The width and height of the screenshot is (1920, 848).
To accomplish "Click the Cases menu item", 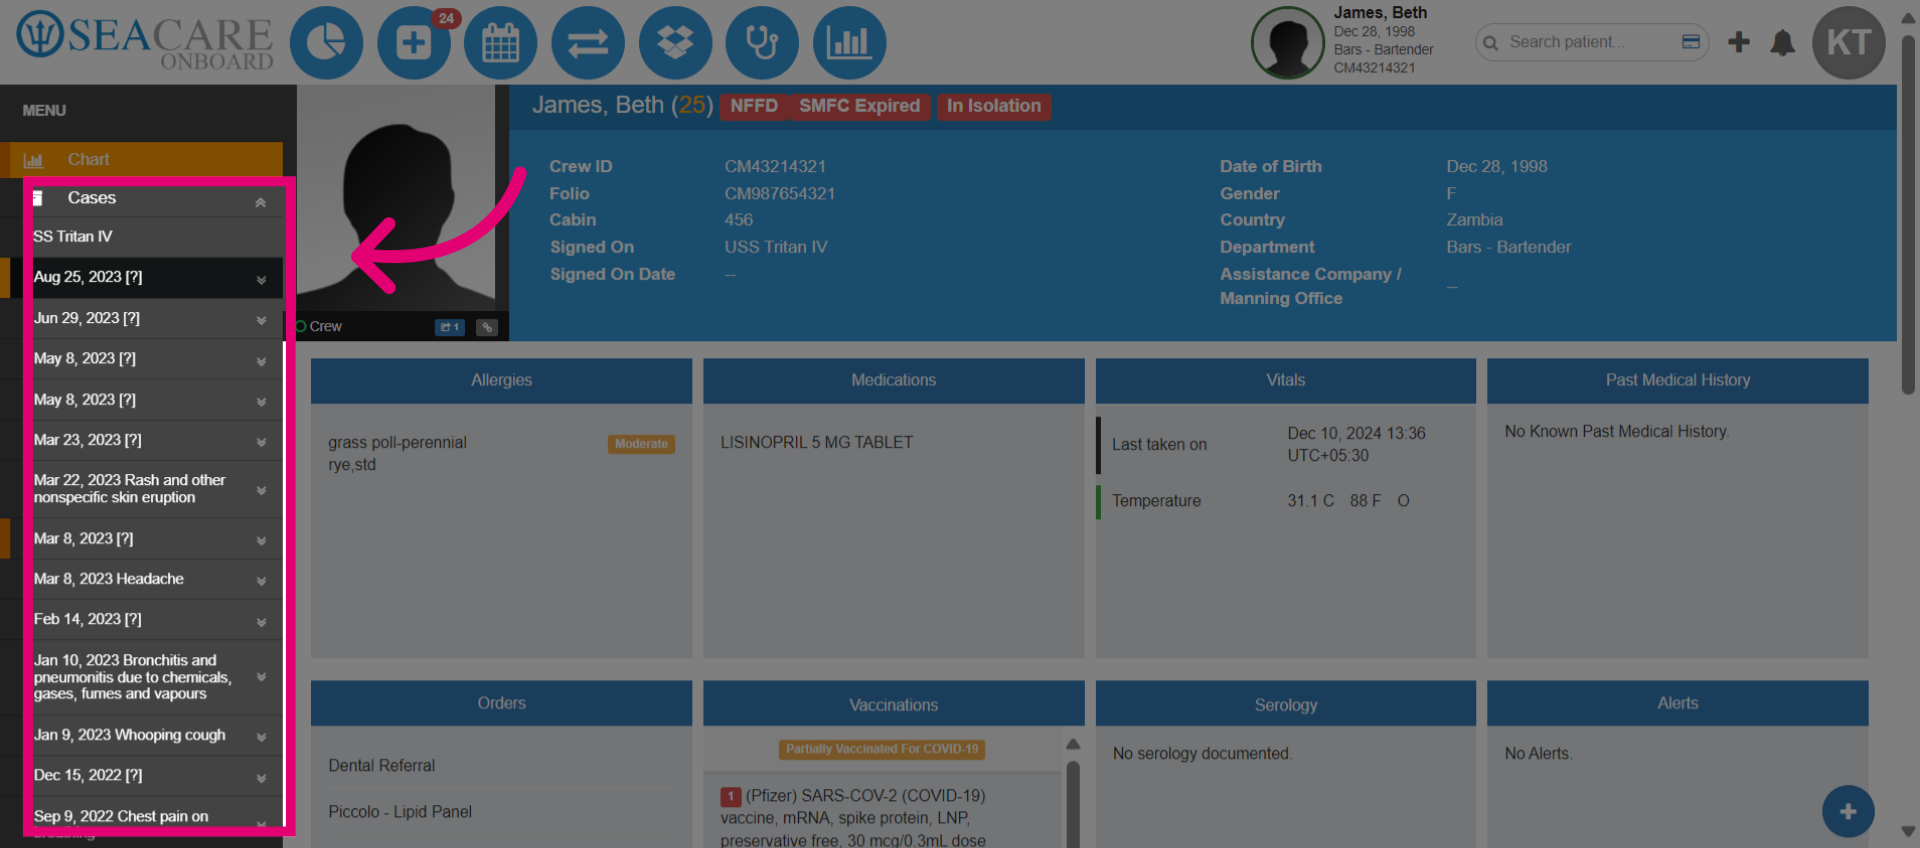I will coord(92,198).
